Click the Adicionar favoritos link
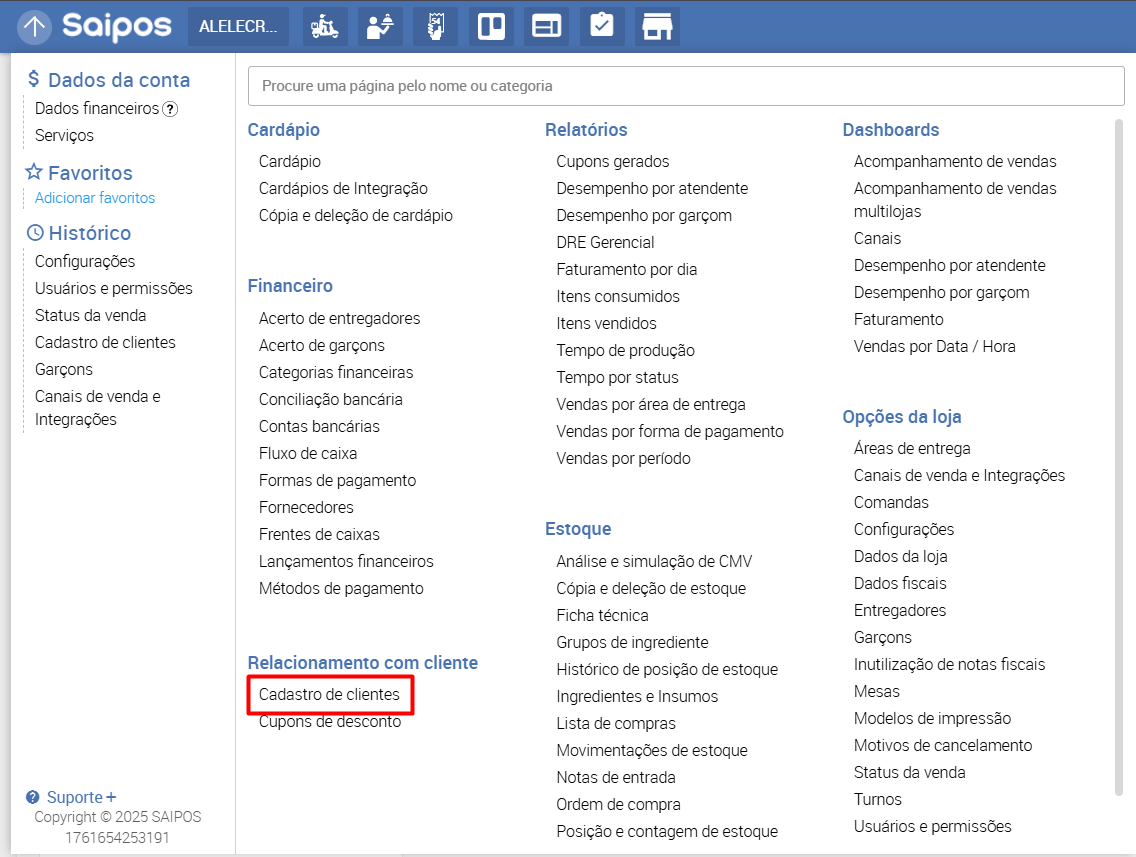Image resolution: width=1136 pixels, height=857 pixels. pos(95,198)
